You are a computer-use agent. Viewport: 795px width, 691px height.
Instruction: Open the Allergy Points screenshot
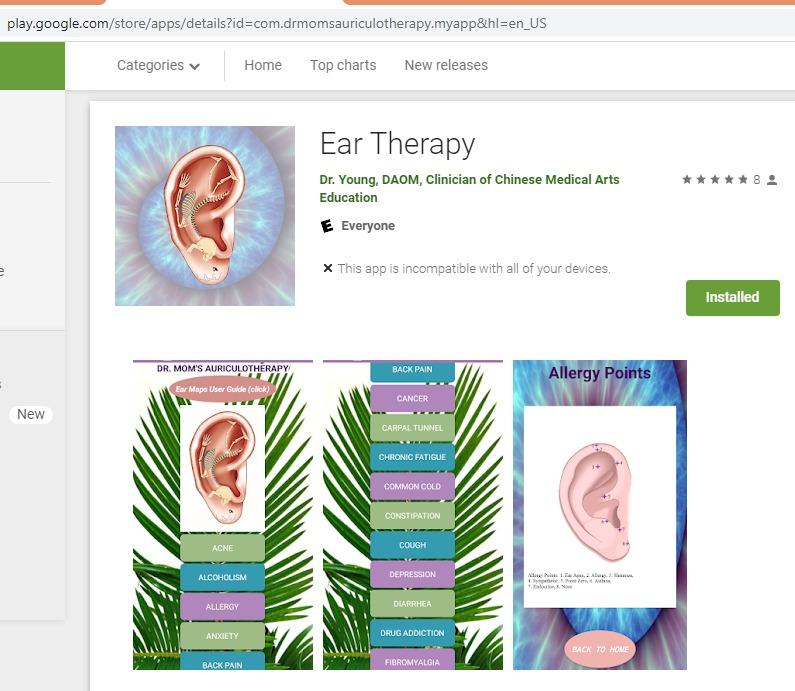600,515
